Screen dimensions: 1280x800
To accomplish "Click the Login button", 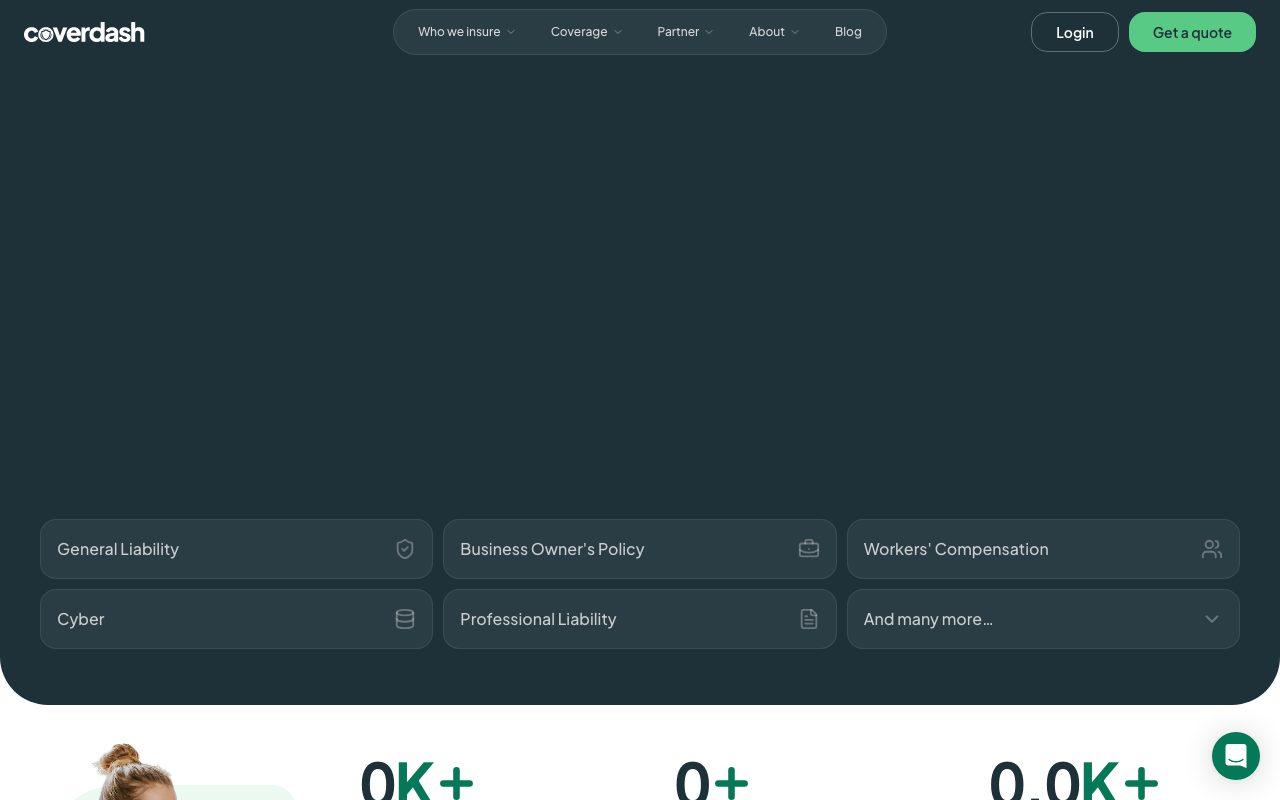I will (1075, 32).
